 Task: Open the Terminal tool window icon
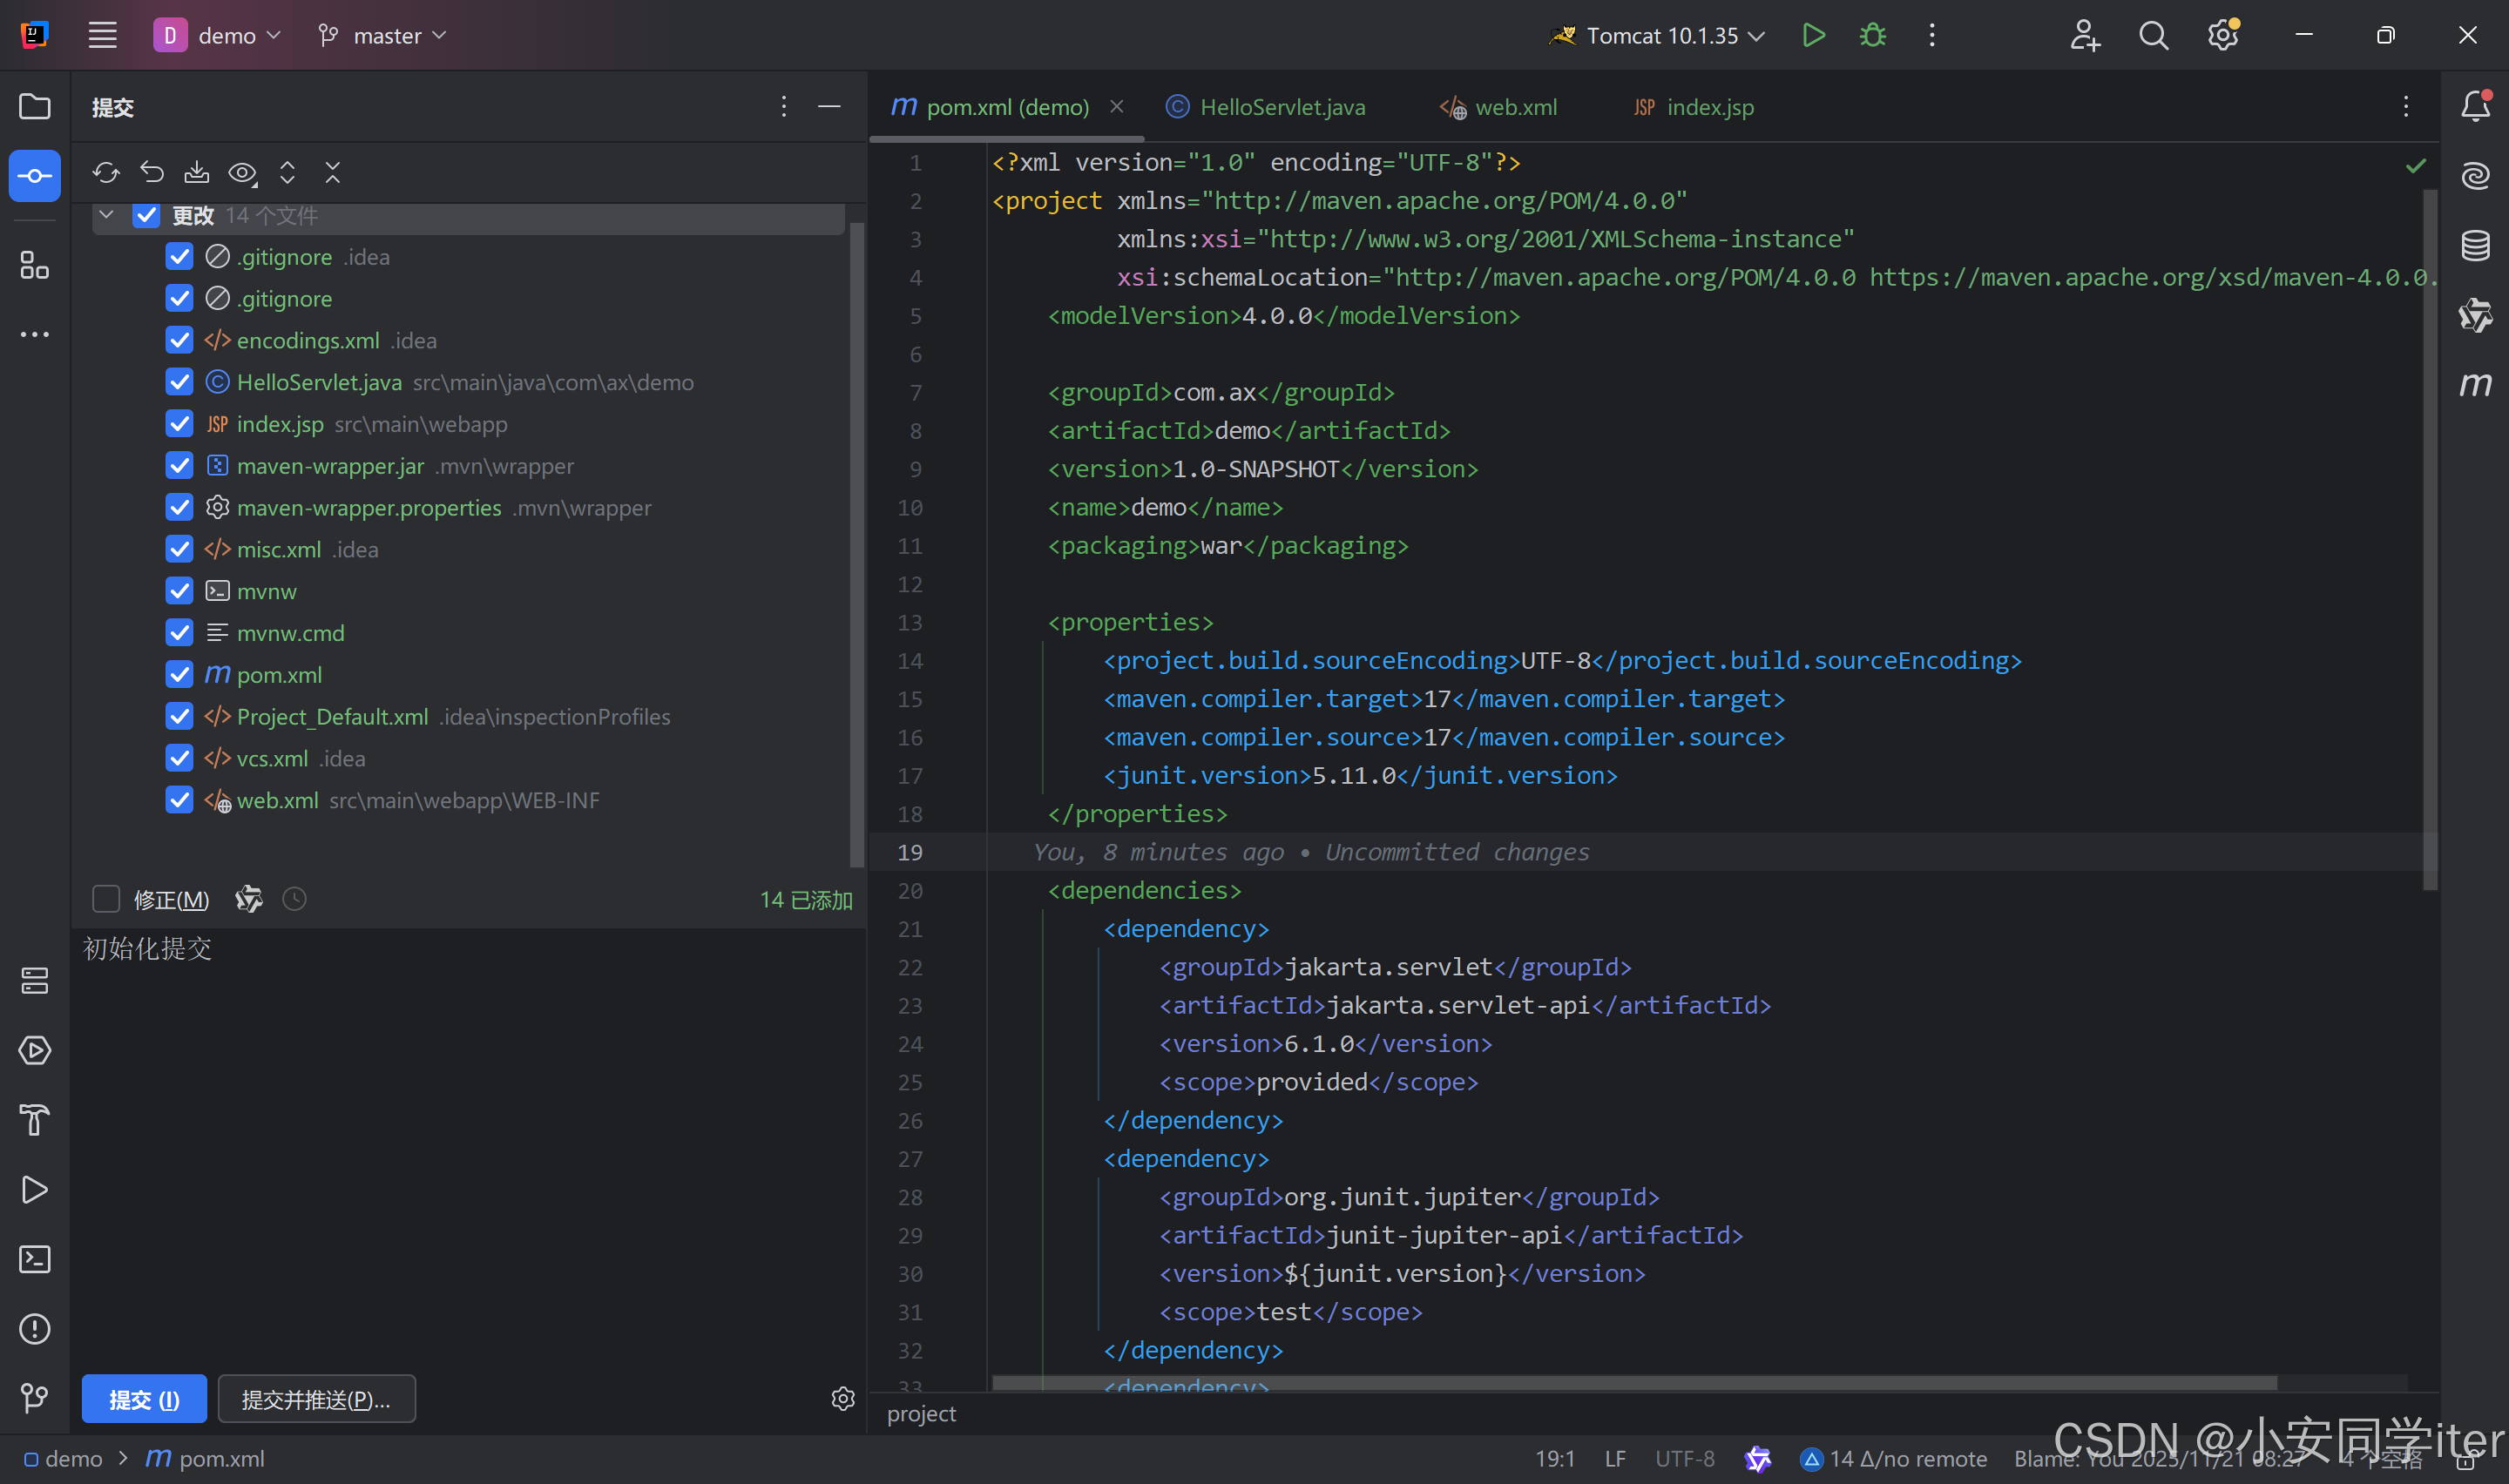(35, 1259)
